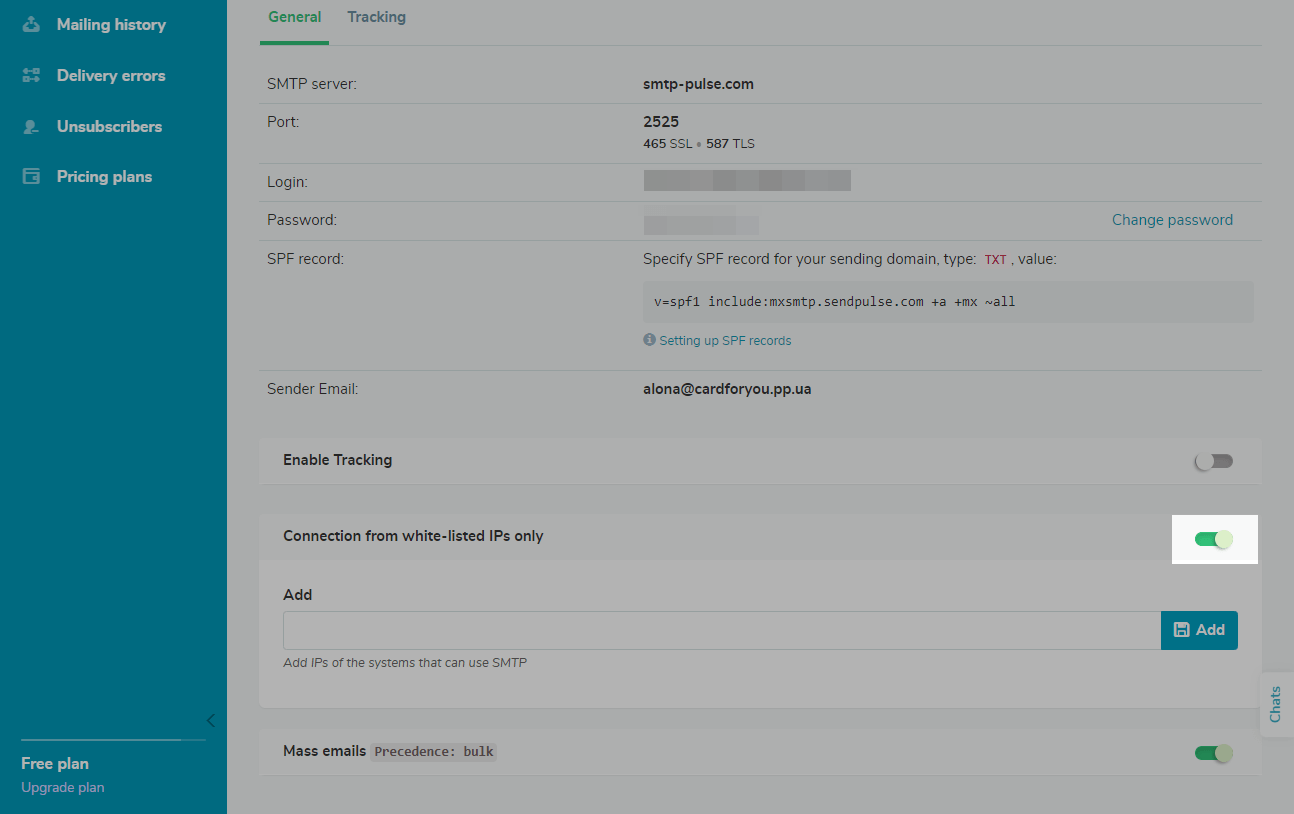Click the sender email alona@cardforyou.pp.ua
This screenshot has width=1294, height=814.
click(727, 389)
